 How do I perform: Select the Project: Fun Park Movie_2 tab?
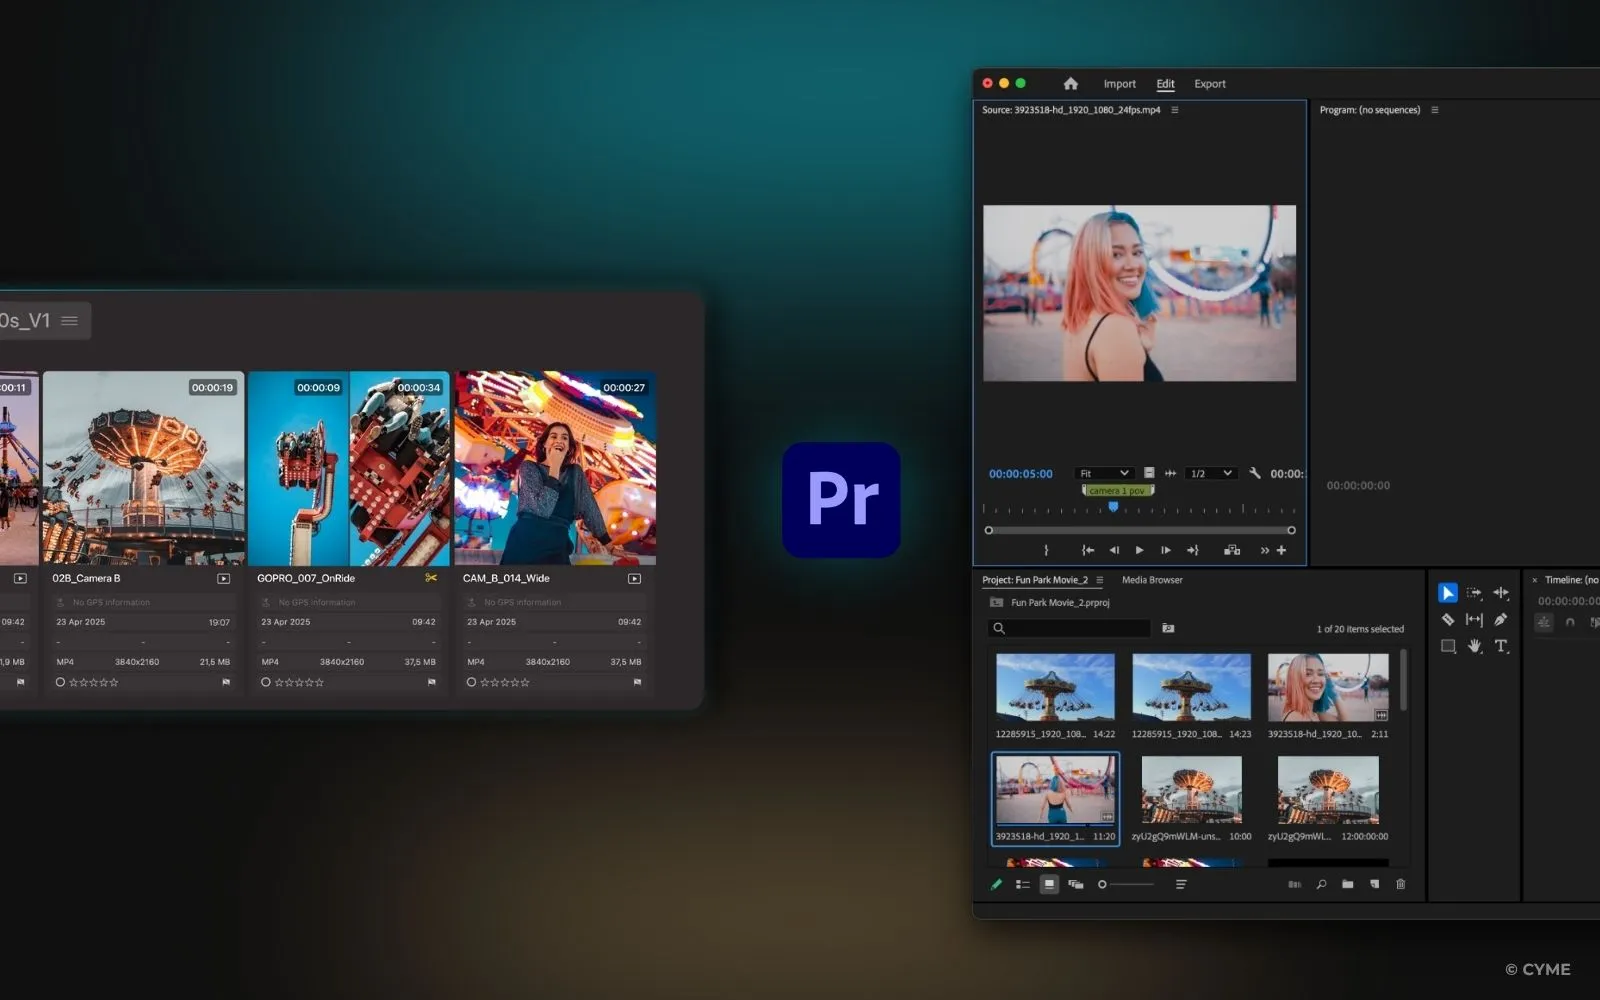[1034, 580]
